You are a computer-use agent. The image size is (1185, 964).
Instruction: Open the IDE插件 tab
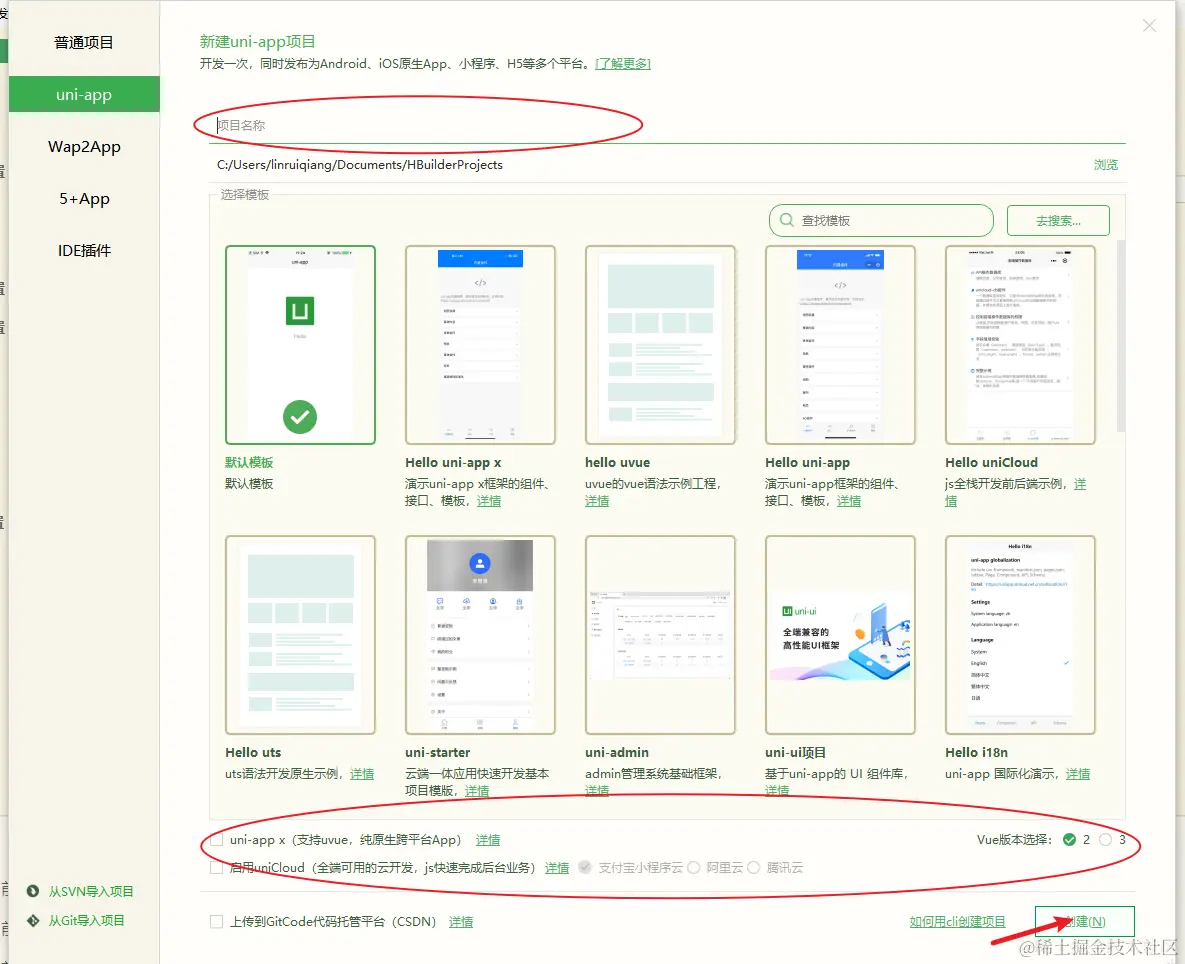click(84, 251)
